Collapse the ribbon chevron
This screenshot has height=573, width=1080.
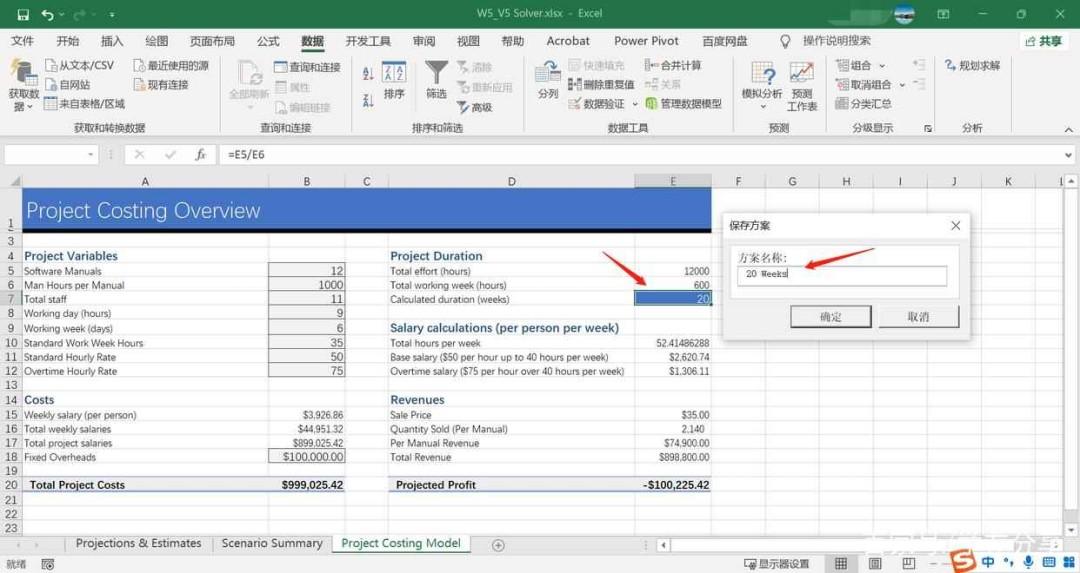1068,129
